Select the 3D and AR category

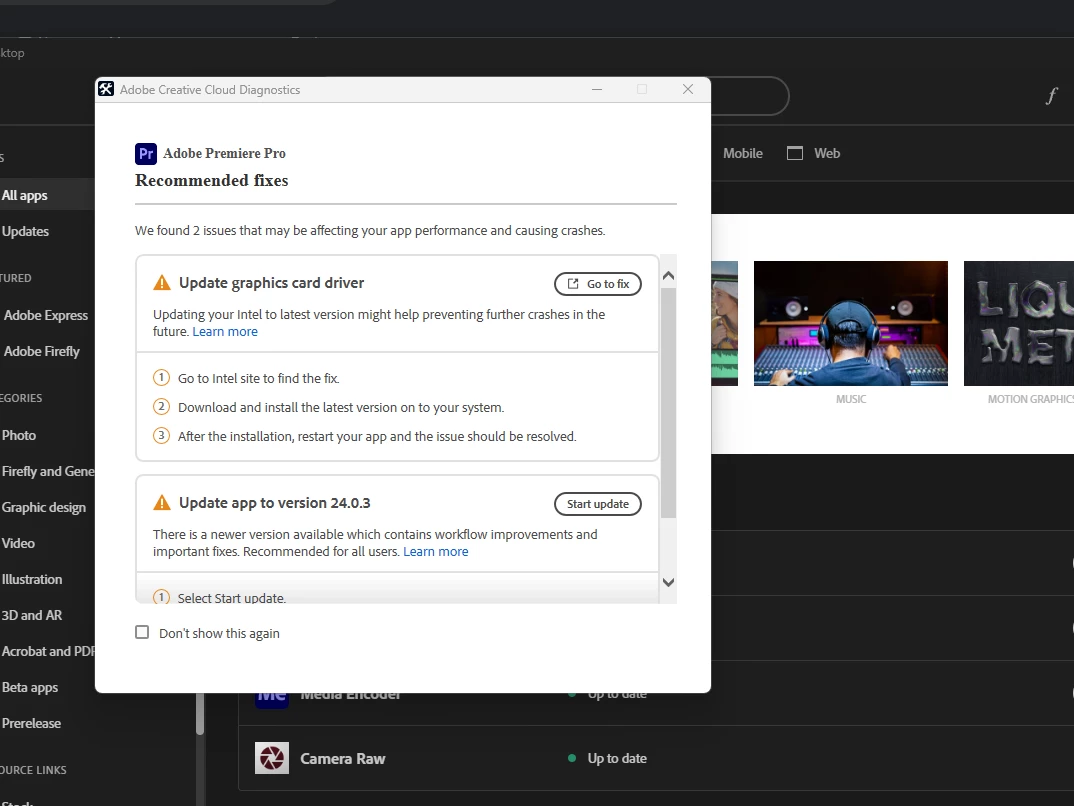tap(32, 615)
